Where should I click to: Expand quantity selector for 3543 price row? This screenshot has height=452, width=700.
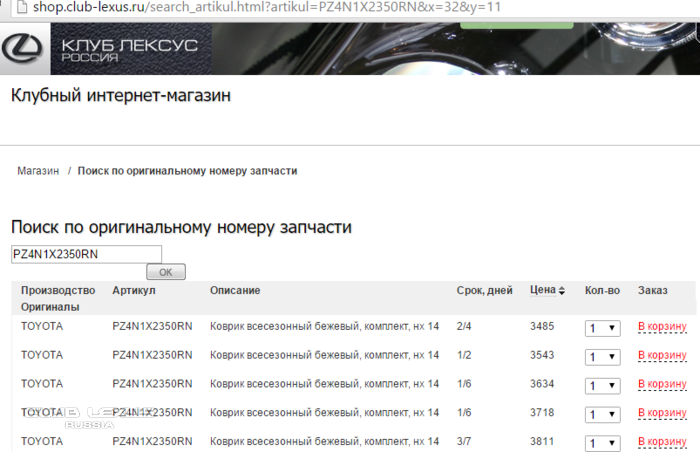click(601, 357)
